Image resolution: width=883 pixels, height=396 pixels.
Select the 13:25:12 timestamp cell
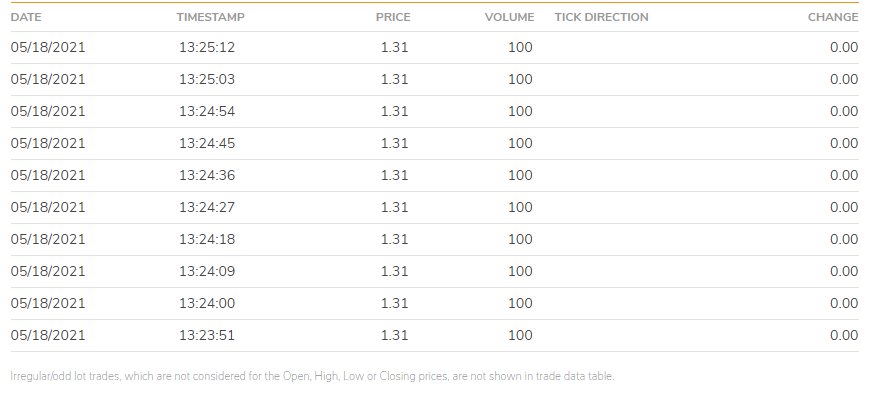click(x=207, y=47)
